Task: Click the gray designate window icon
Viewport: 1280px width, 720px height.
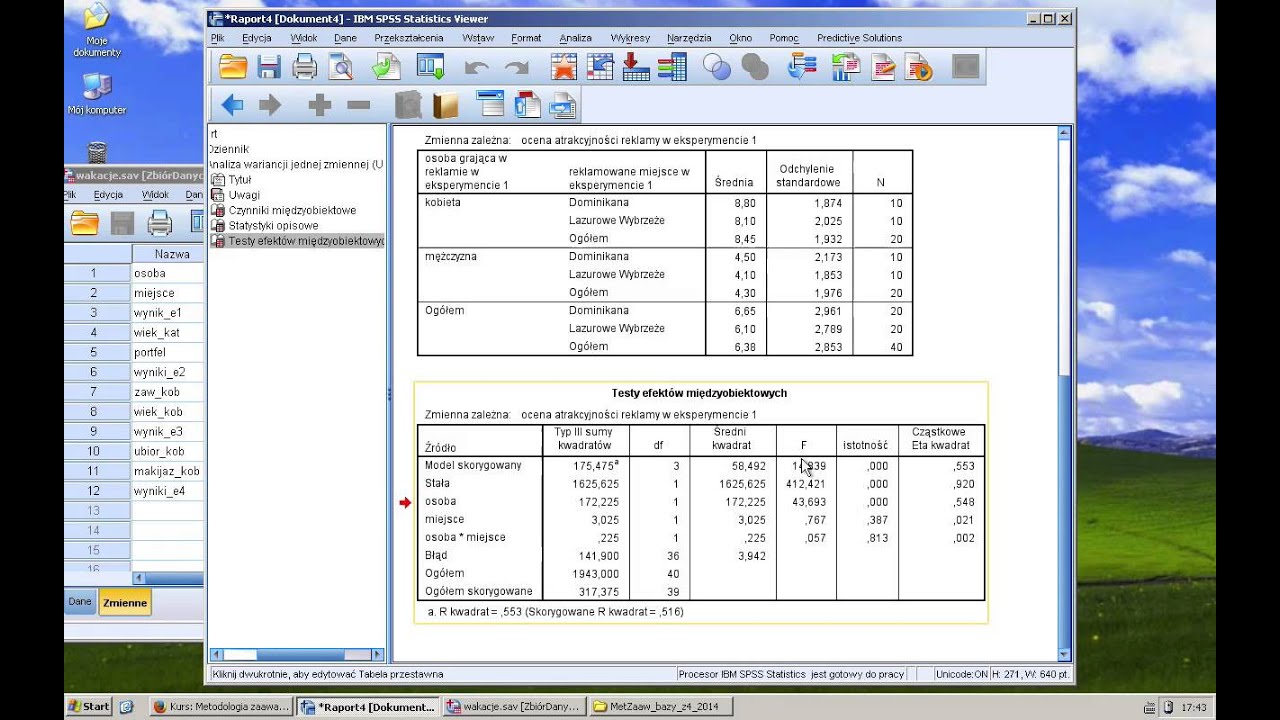Action: click(965, 67)
